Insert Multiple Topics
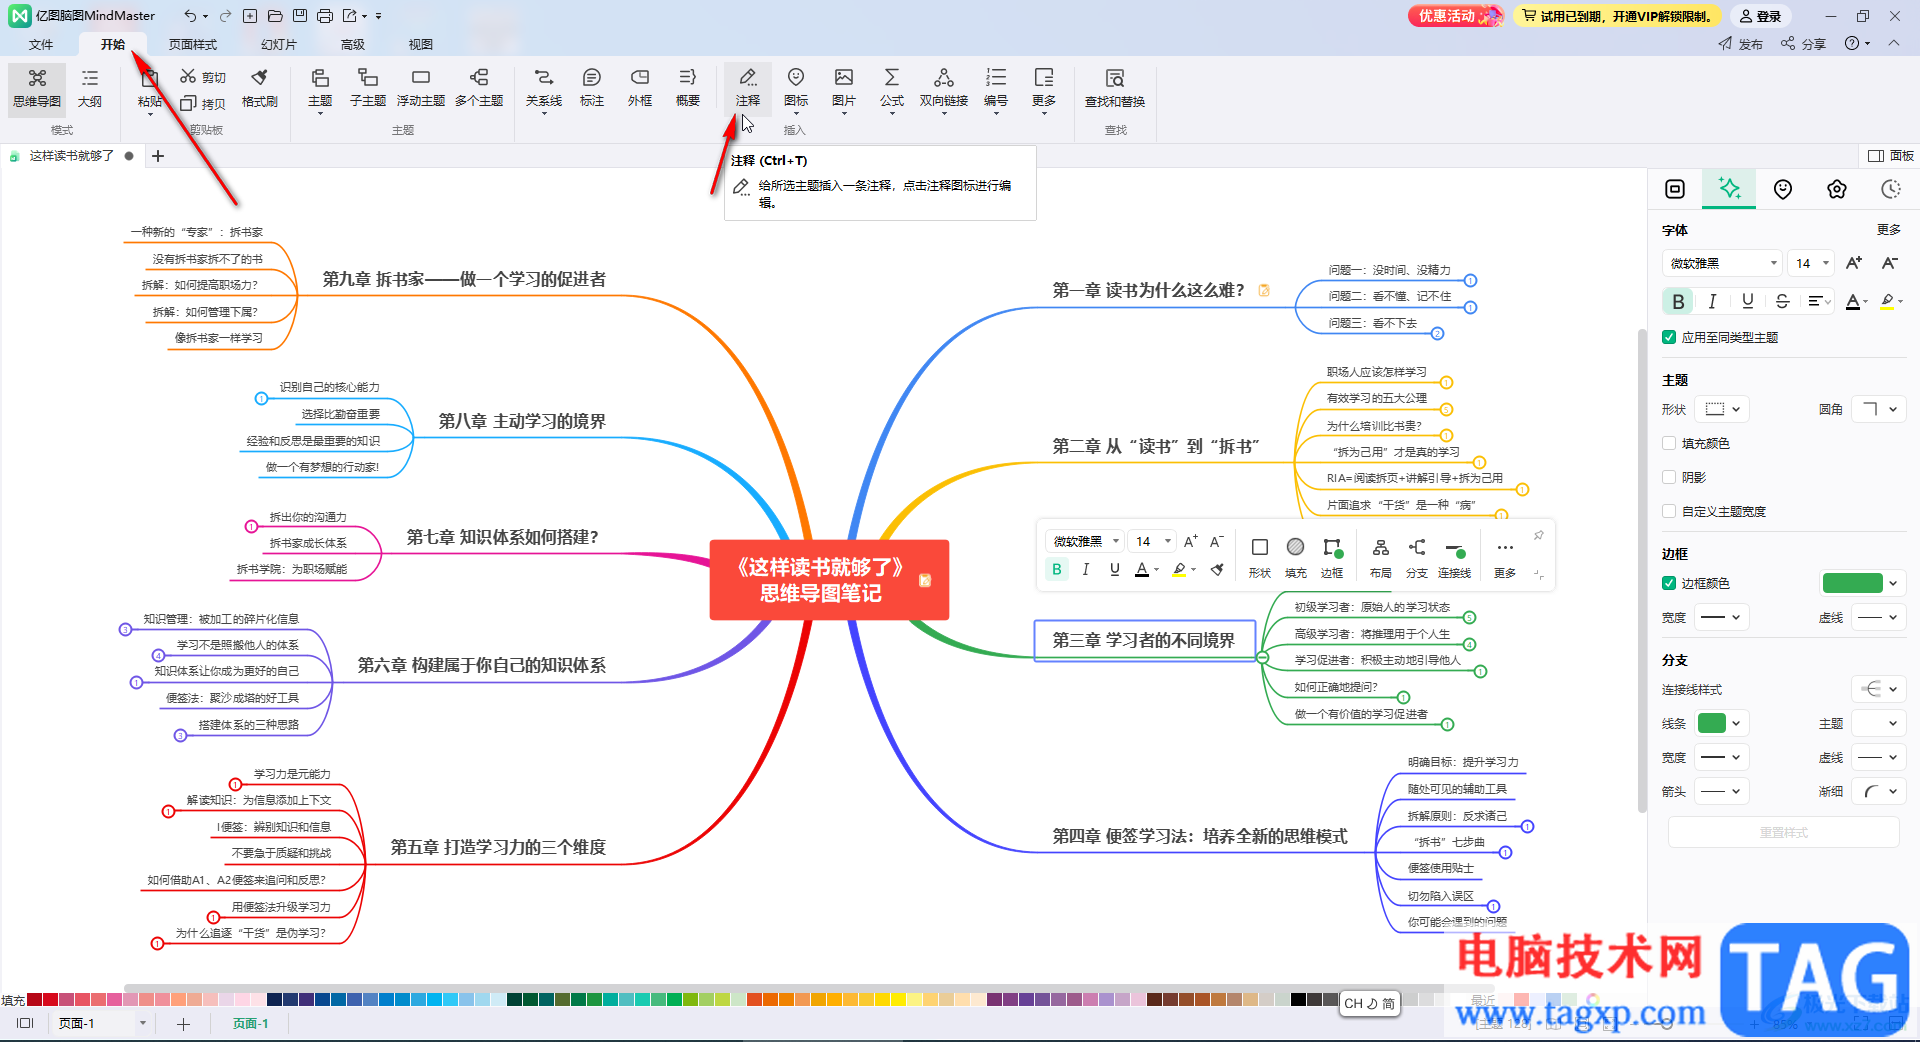The width and height of the screenshot is (1920, 1042). (479, 88)
